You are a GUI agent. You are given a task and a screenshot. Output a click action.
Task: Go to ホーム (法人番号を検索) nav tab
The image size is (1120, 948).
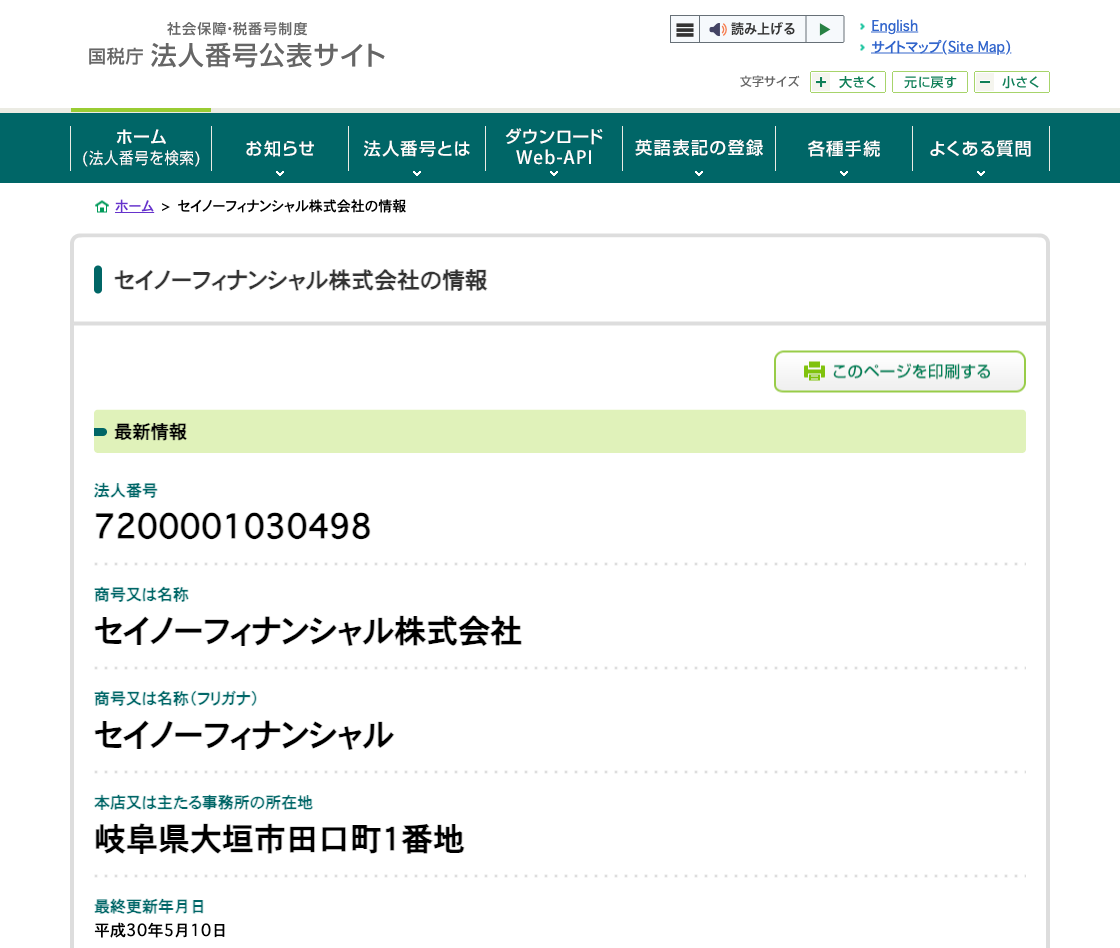click(x=141, y=148)
